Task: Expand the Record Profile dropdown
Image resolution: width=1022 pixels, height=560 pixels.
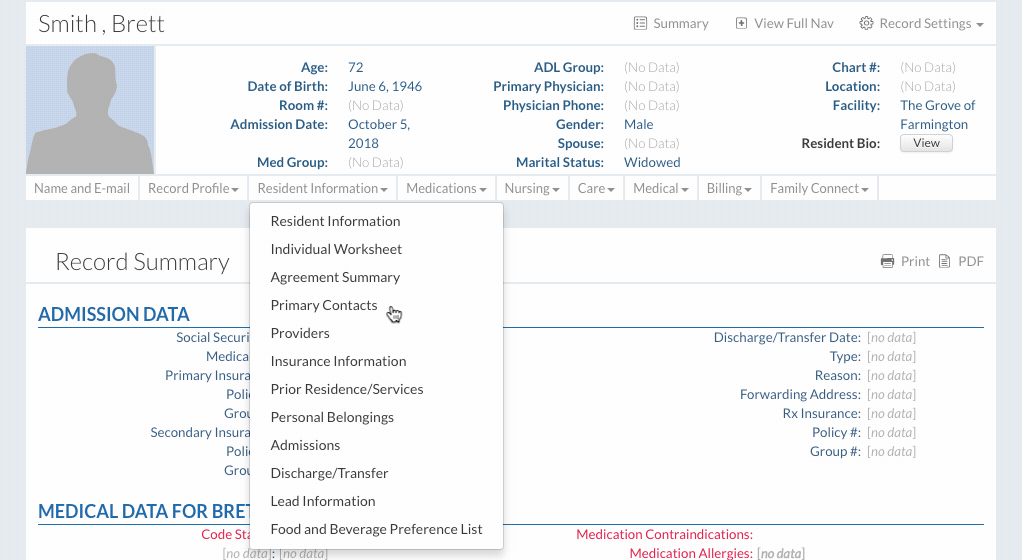Action: click(193, 188)
